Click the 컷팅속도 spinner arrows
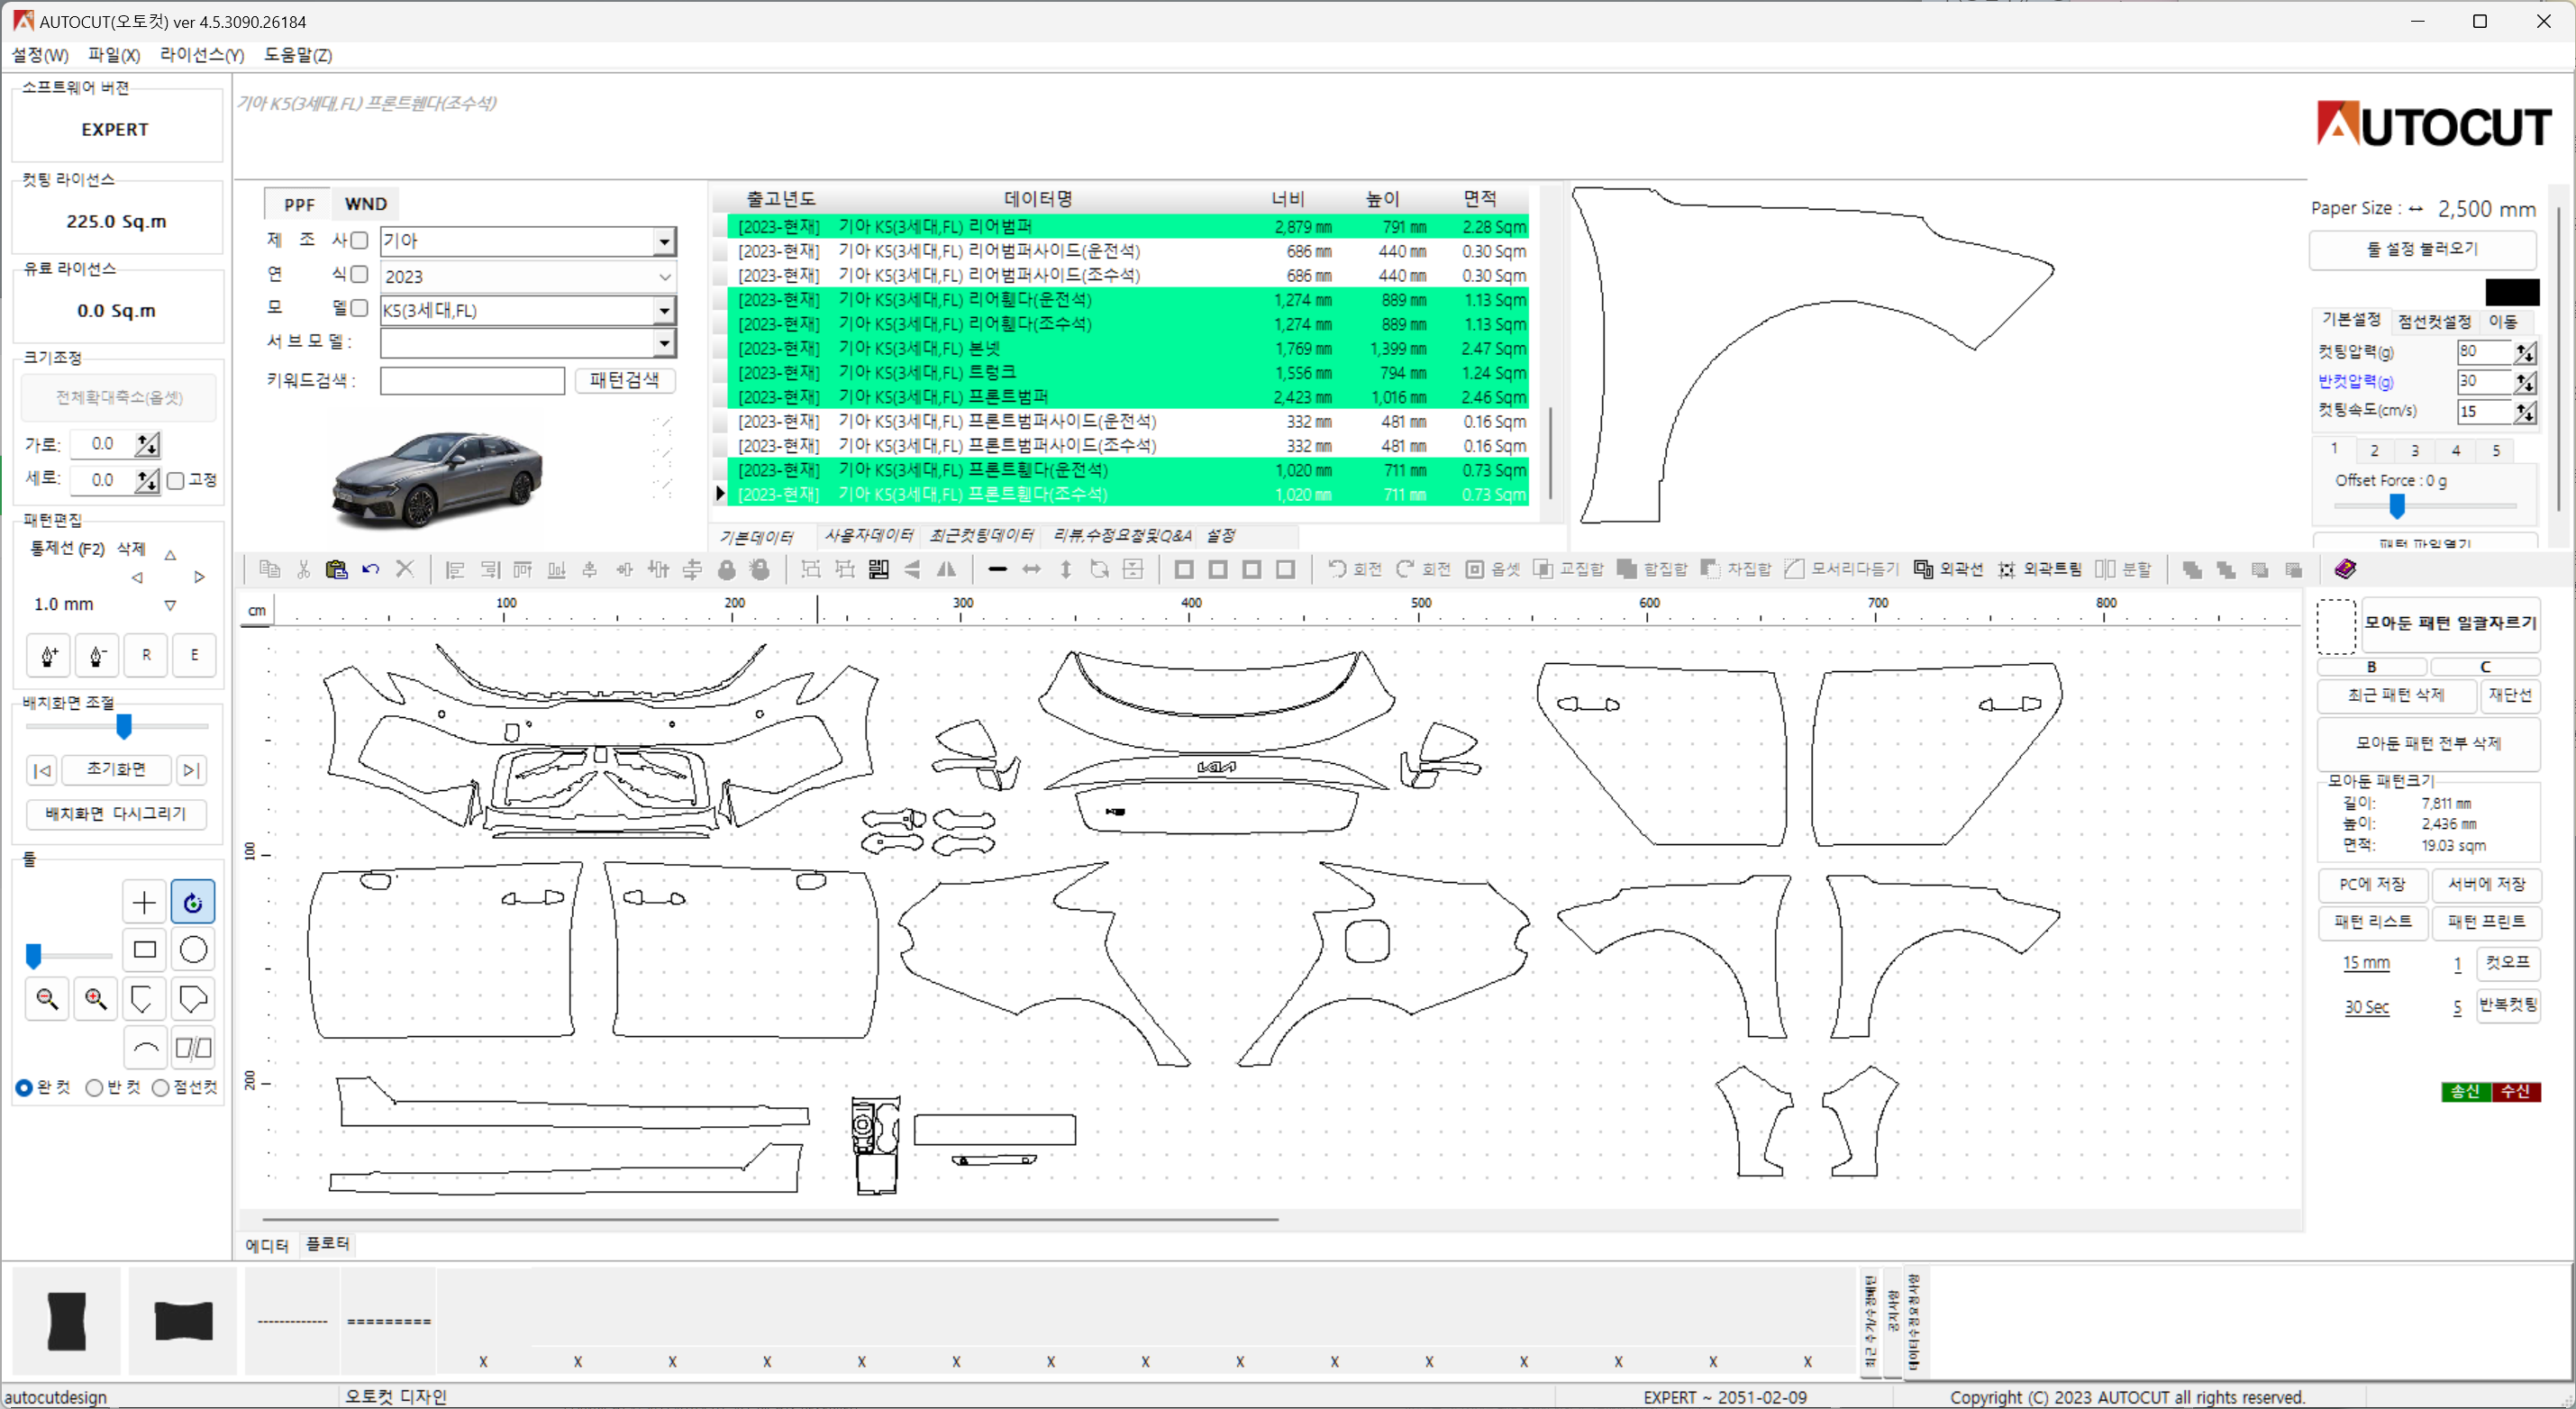Image resolution: width=2576 pixels, height=1409 pixels. pyautogui.click(x=2526, y=412)
